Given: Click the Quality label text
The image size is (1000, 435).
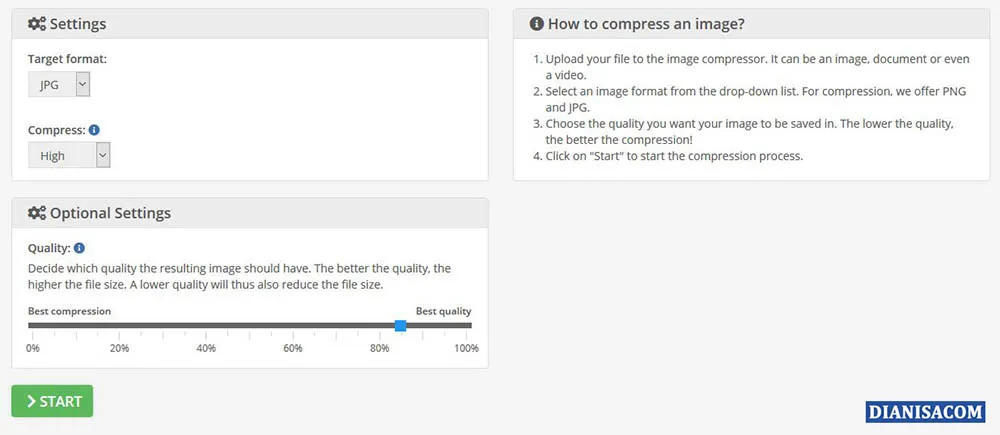Looking at the screenshot, I should pyautogui.click(x=49, y=248).
